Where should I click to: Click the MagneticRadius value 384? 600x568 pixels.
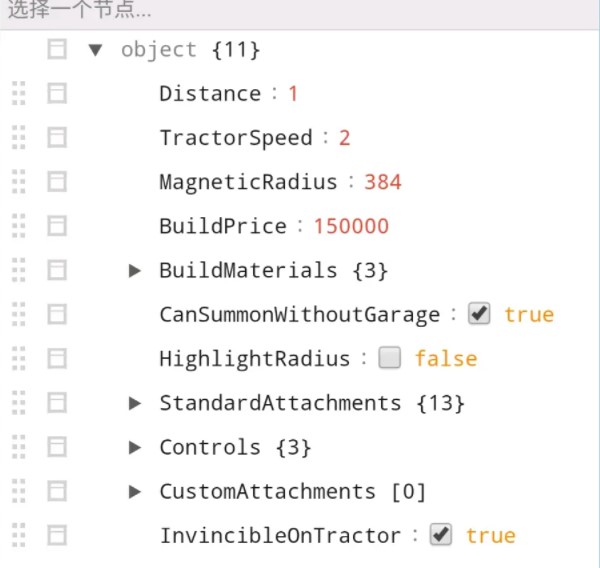(383, 182)
